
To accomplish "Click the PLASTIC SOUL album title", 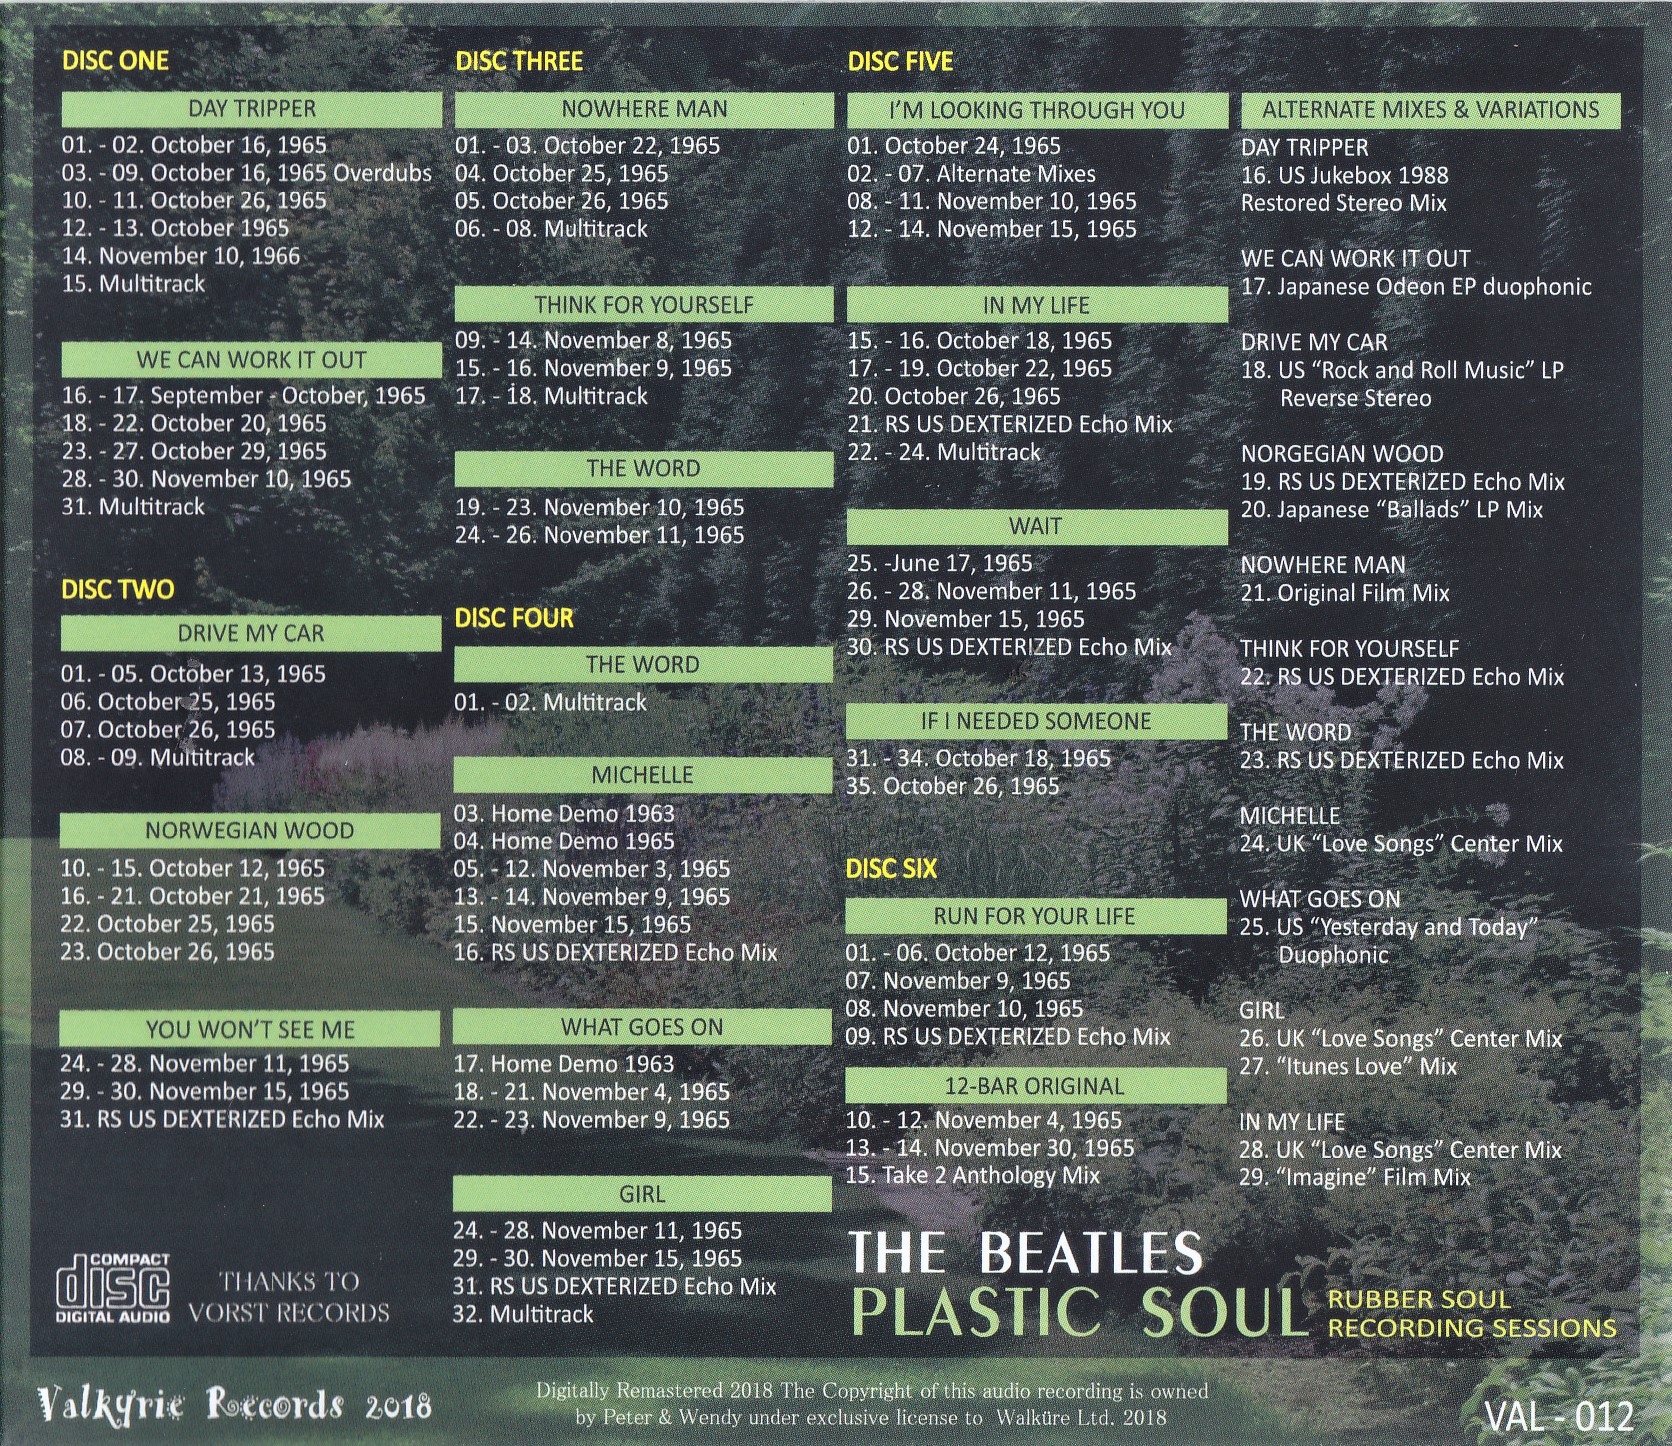I will tap(1079, 1312).
